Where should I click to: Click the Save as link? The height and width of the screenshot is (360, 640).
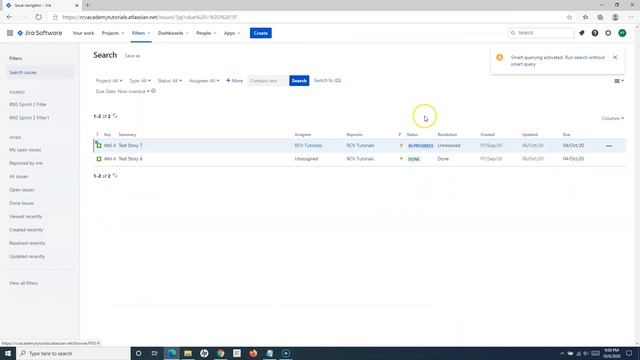click(x=132, y=56)
